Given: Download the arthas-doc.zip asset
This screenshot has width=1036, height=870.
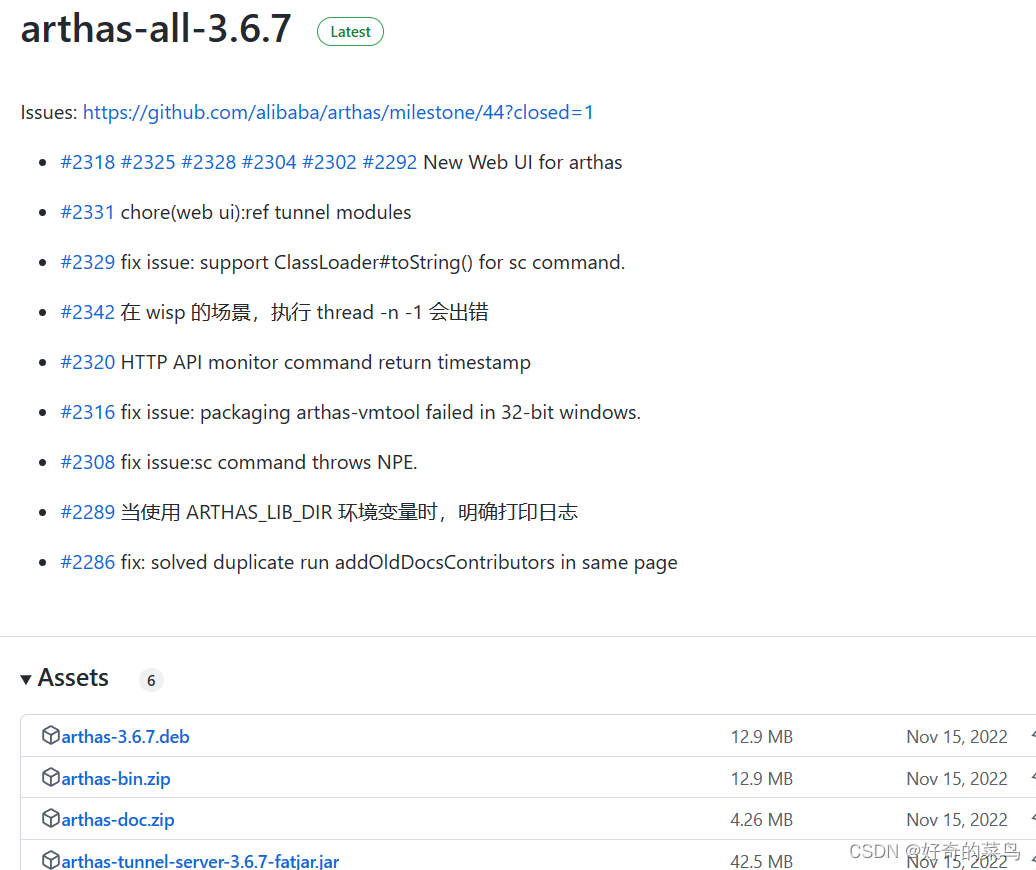Looking at the screenshot, I should click(117, 818).
